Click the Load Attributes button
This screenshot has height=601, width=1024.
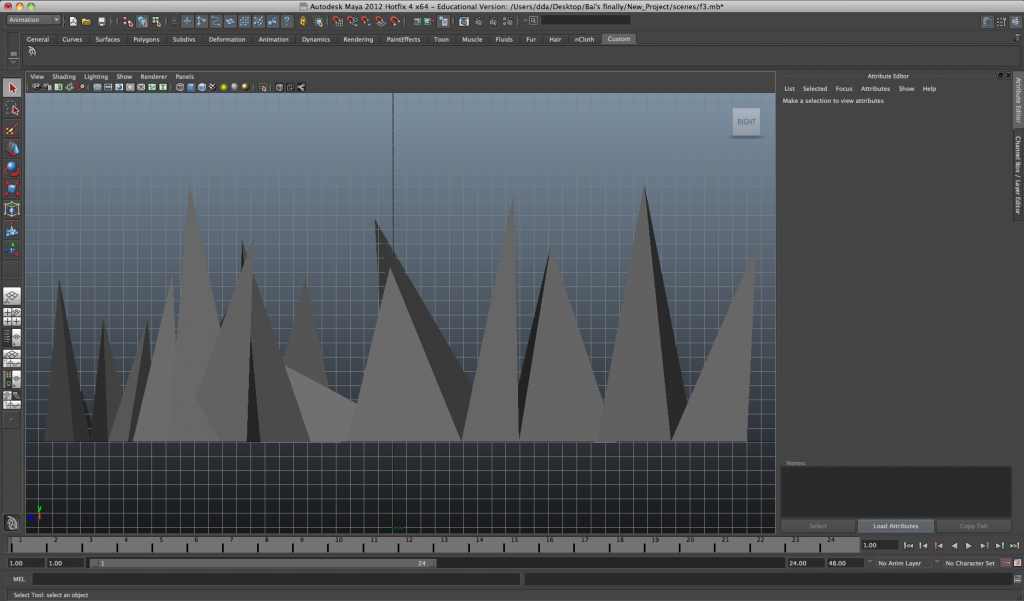point(895,526)
